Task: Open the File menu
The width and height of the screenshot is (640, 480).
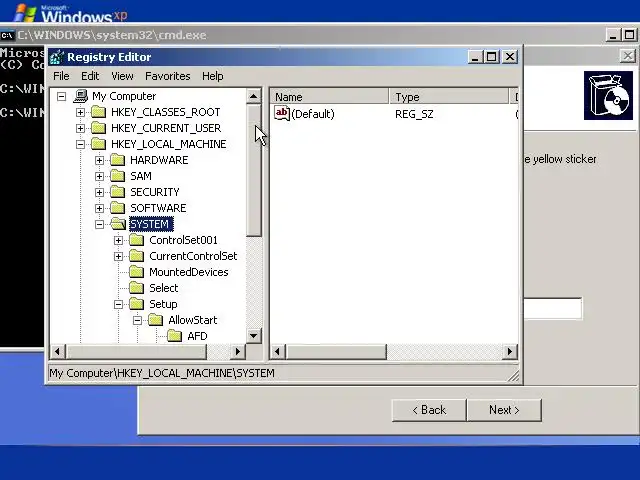Action: click(61, 76)
